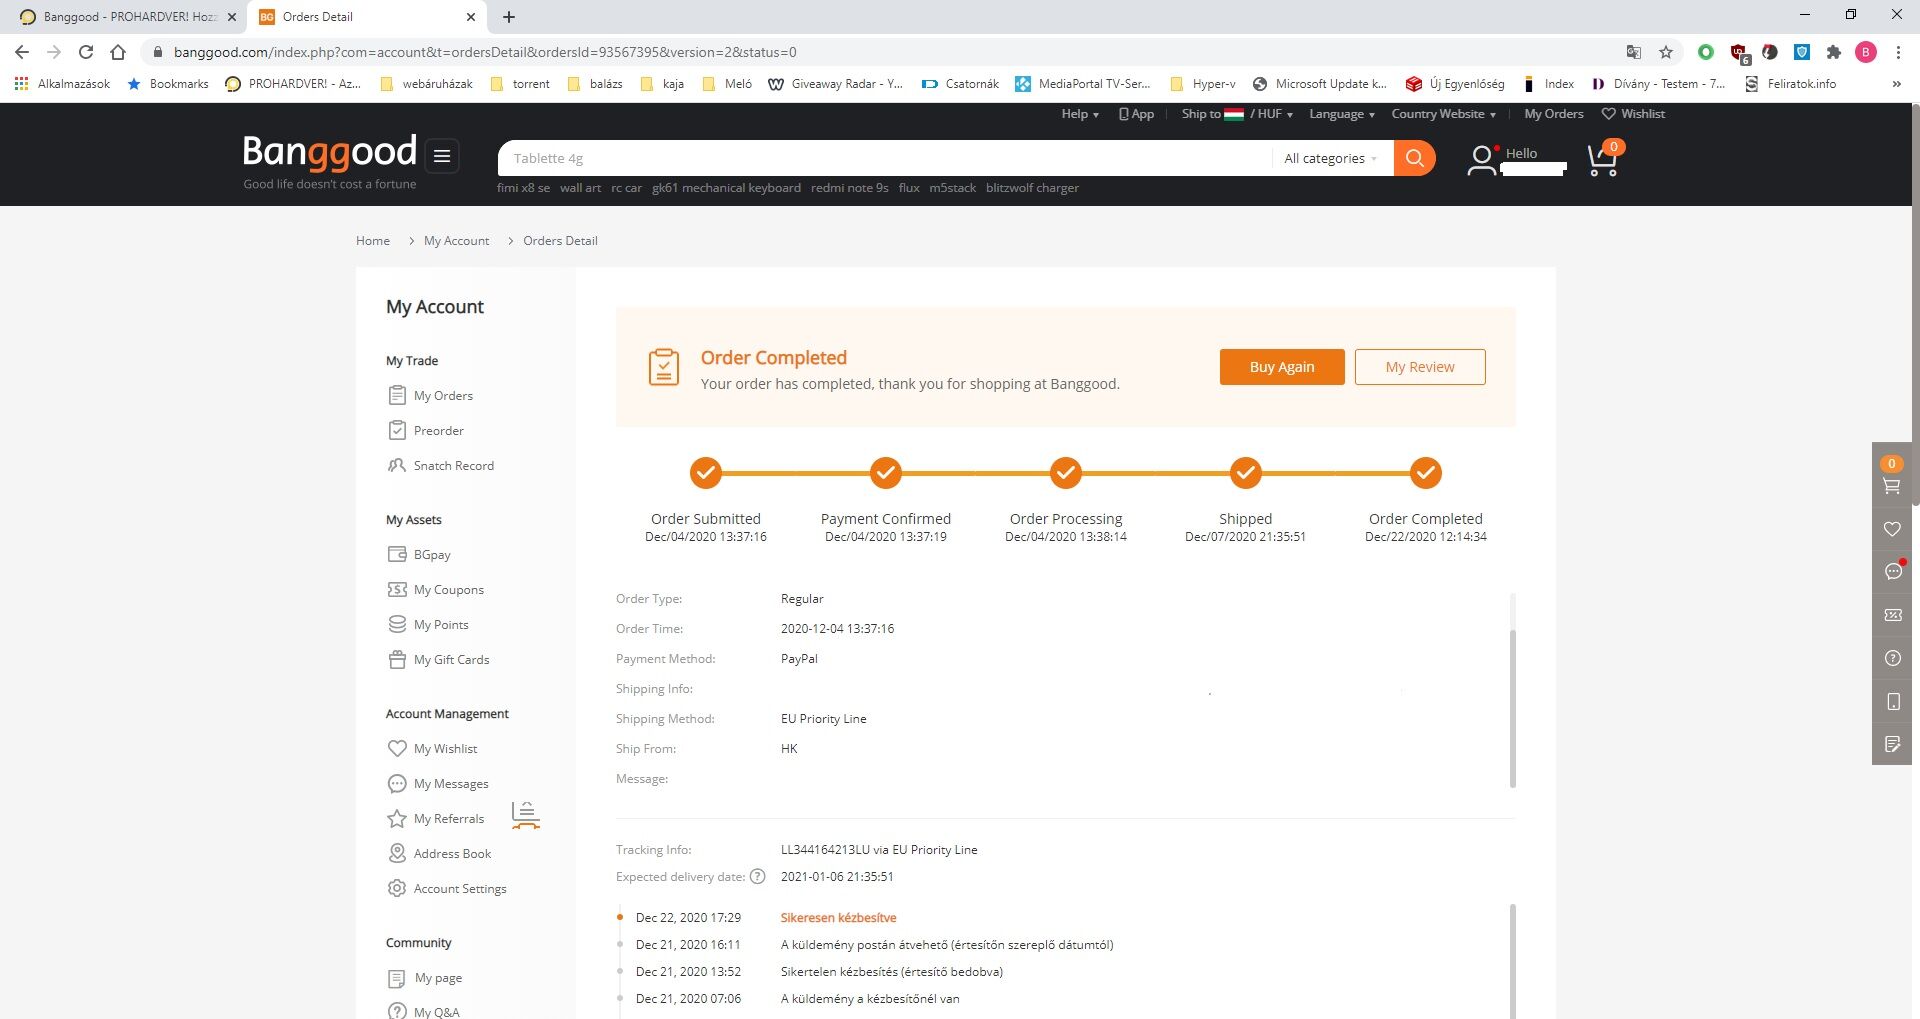Click floating sidebar coupon ticket icon
Viewport: 1920px width, 1019px height.
coord(1891,615)
